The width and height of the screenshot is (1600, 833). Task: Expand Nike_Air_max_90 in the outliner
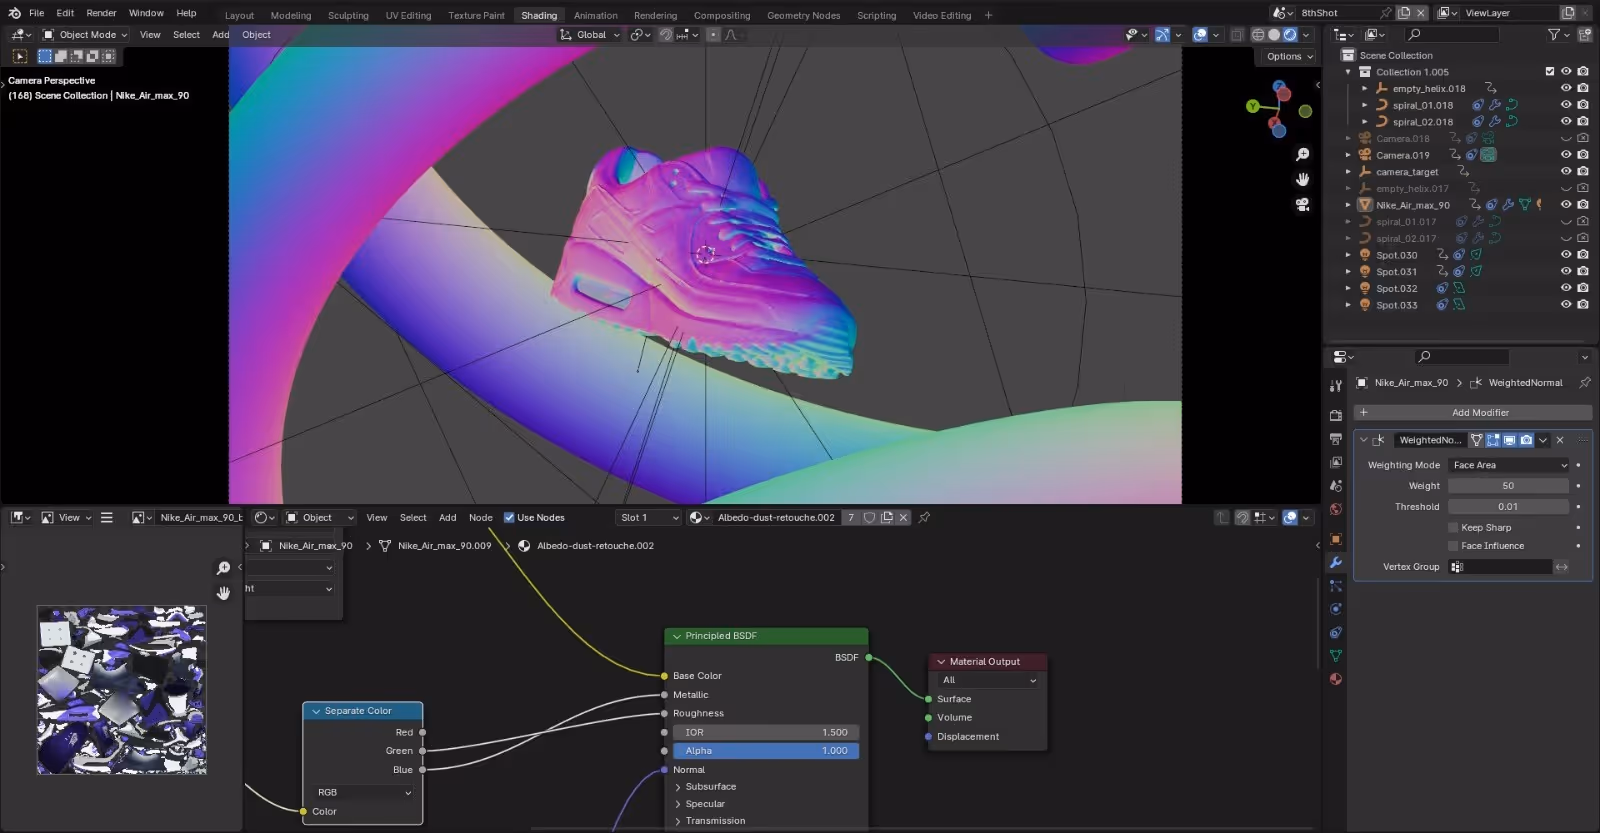click(x=1348, y=205)
